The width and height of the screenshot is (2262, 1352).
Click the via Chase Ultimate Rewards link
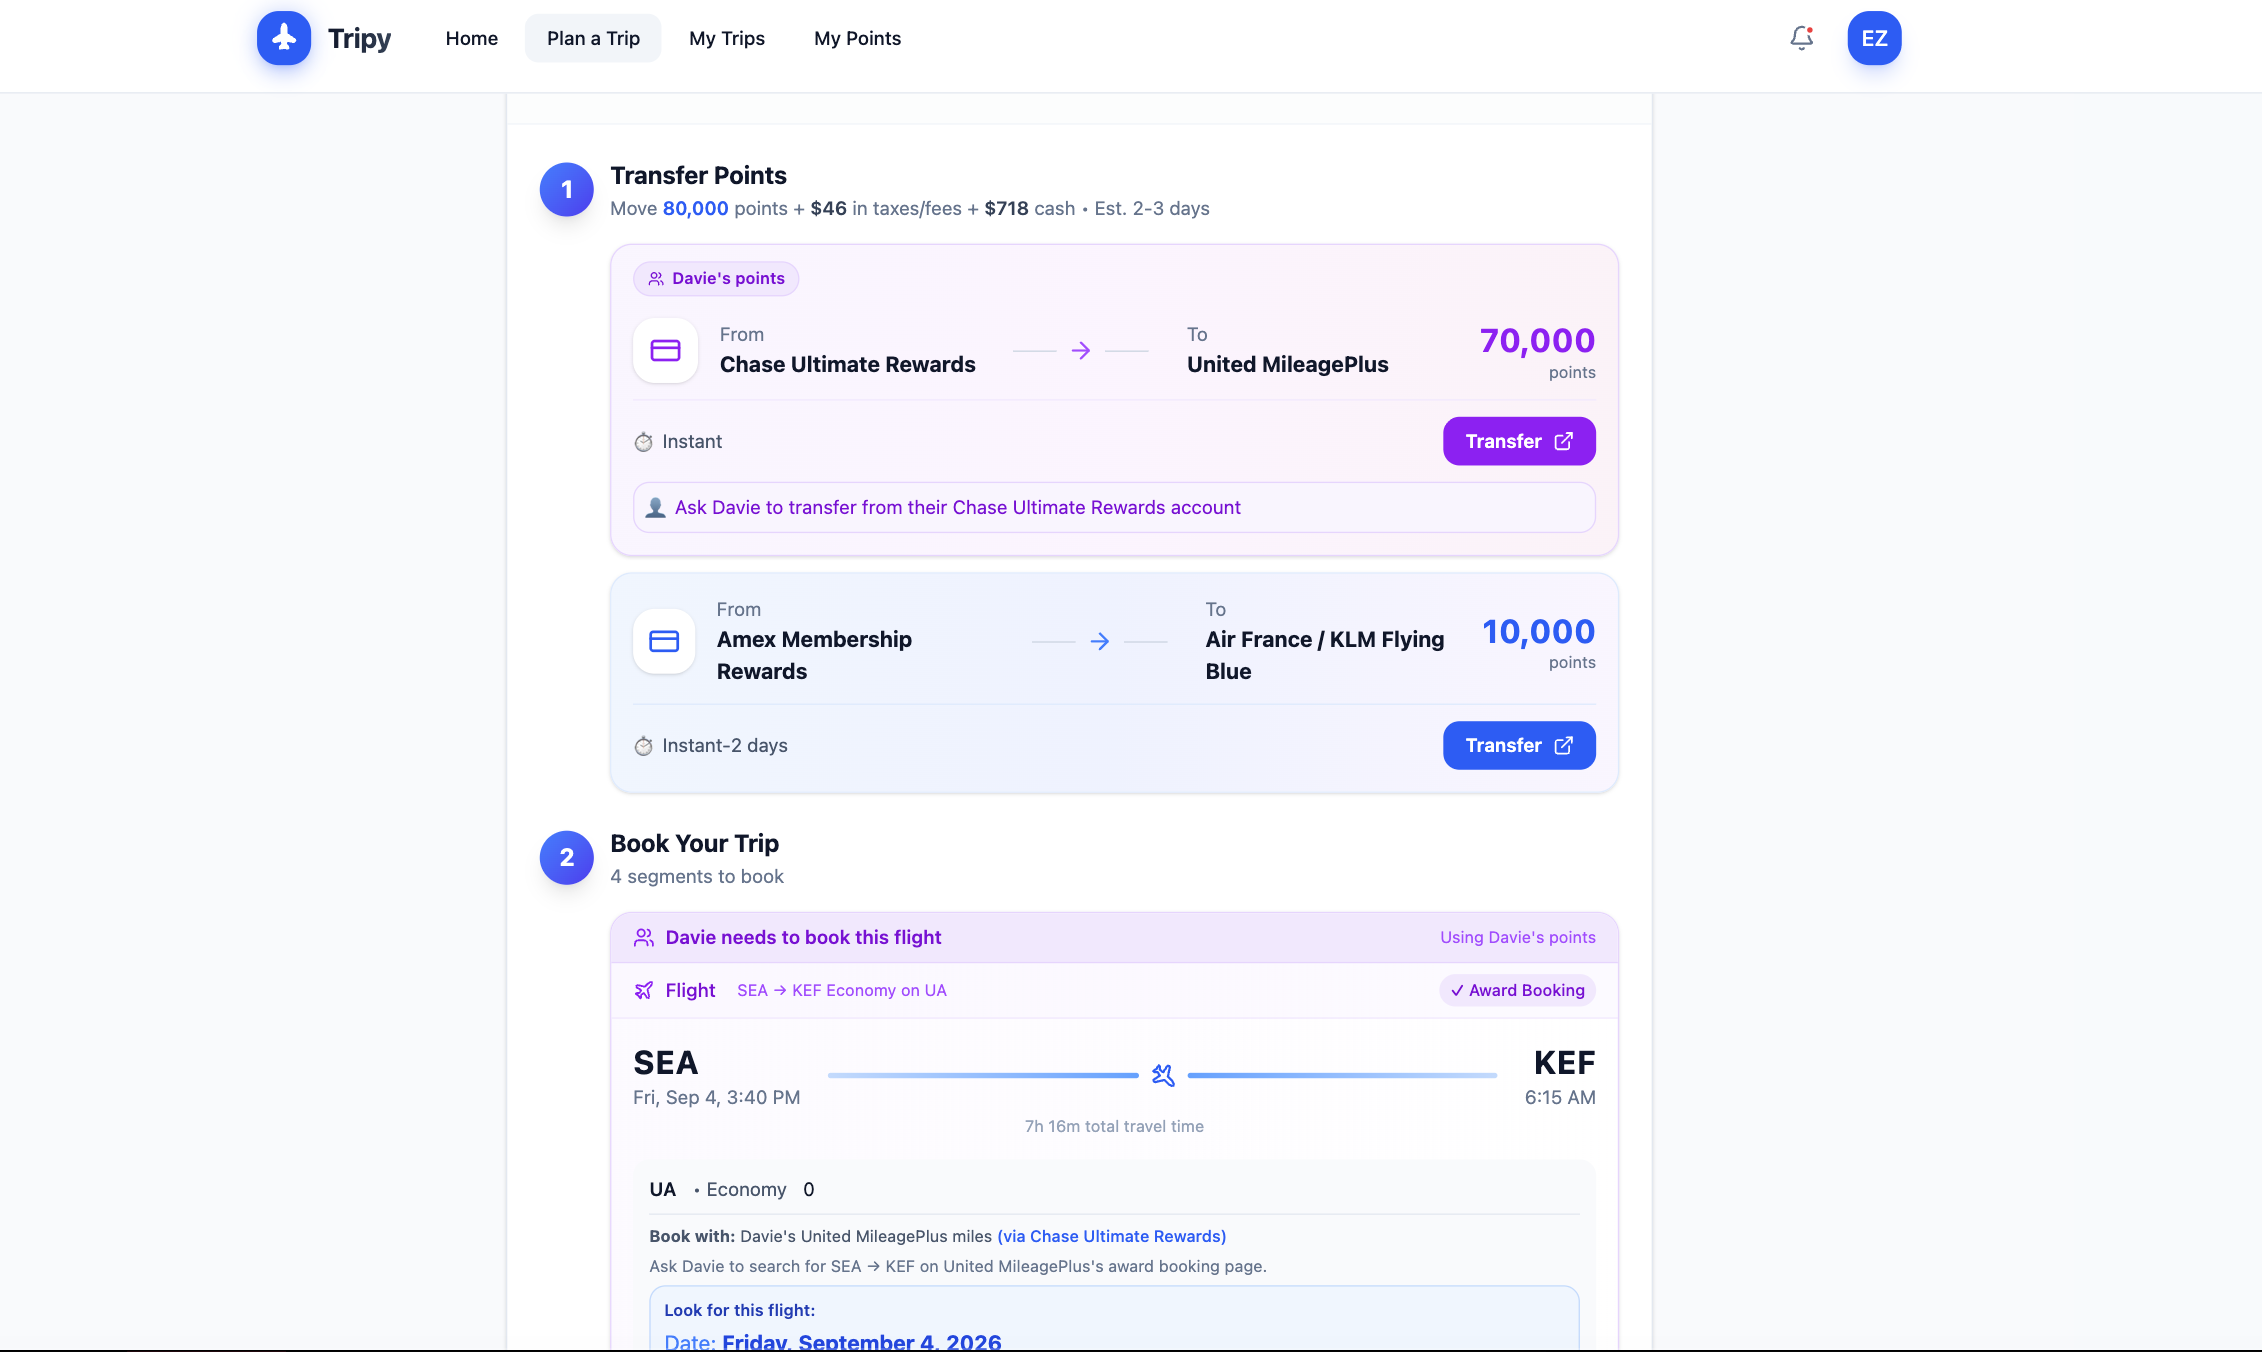(x=1111, y=1236)
